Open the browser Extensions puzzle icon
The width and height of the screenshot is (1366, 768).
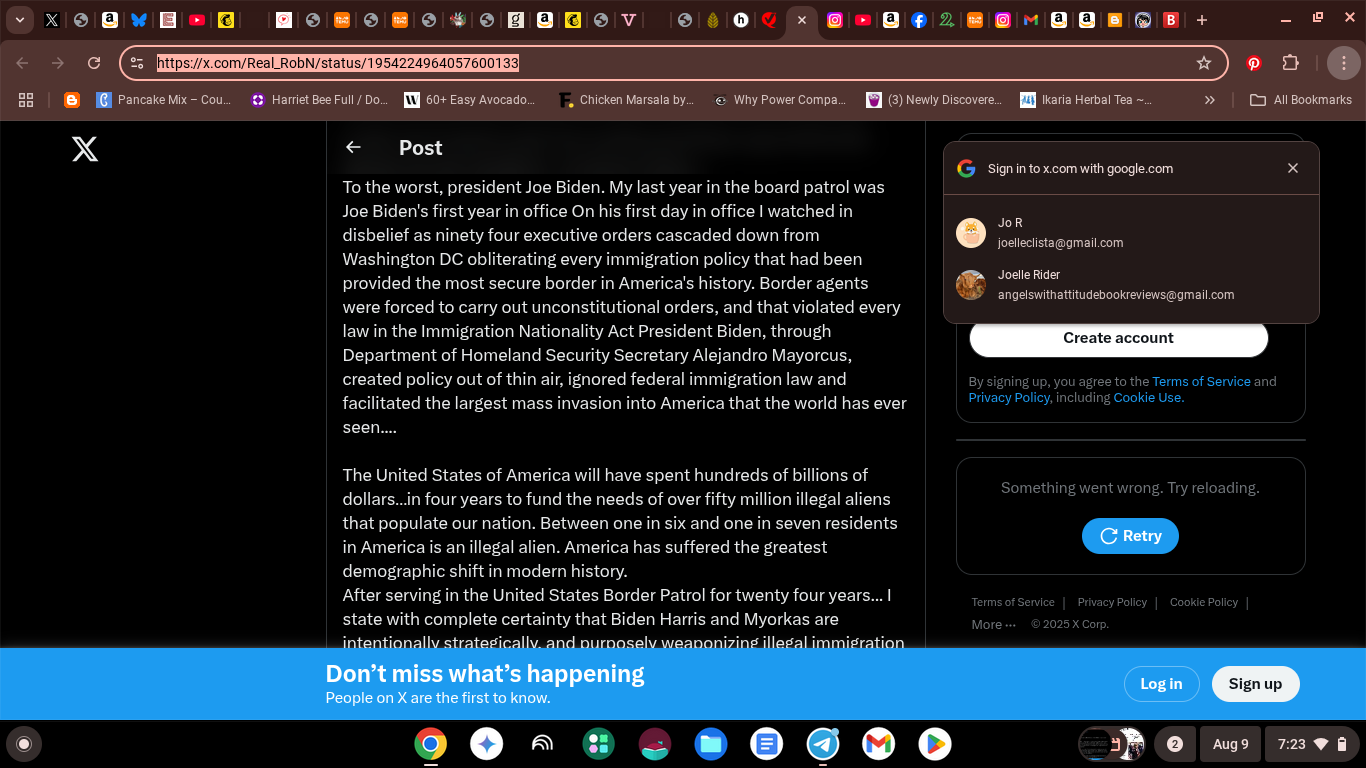click(x=1291, y=63)
